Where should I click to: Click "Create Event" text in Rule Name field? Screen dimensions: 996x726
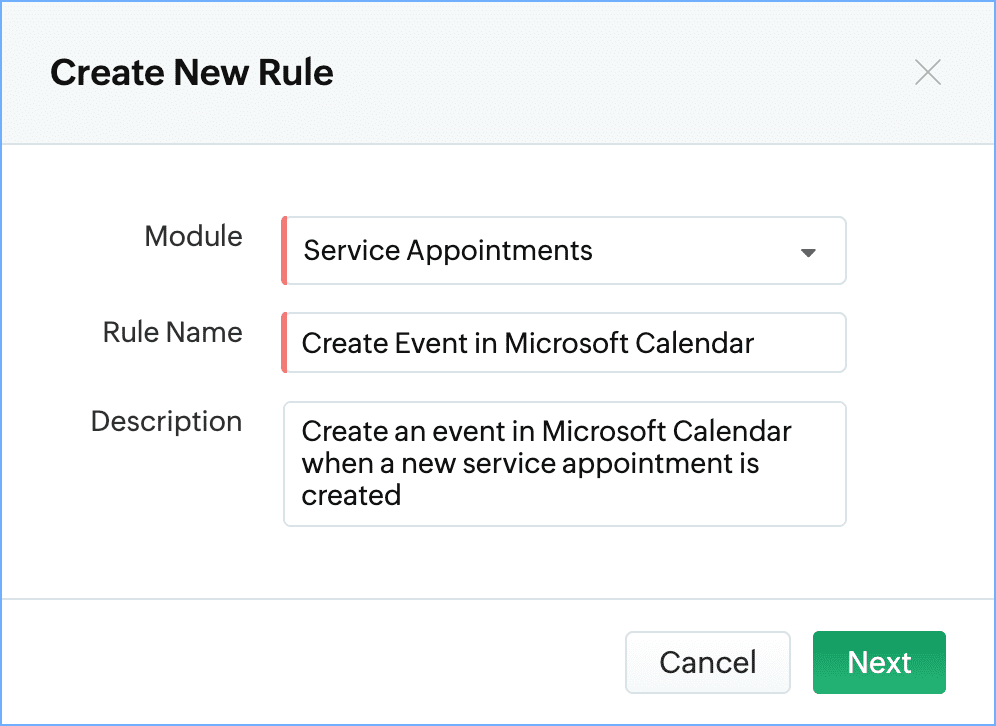pyautogui.click(x=385, y=344)
